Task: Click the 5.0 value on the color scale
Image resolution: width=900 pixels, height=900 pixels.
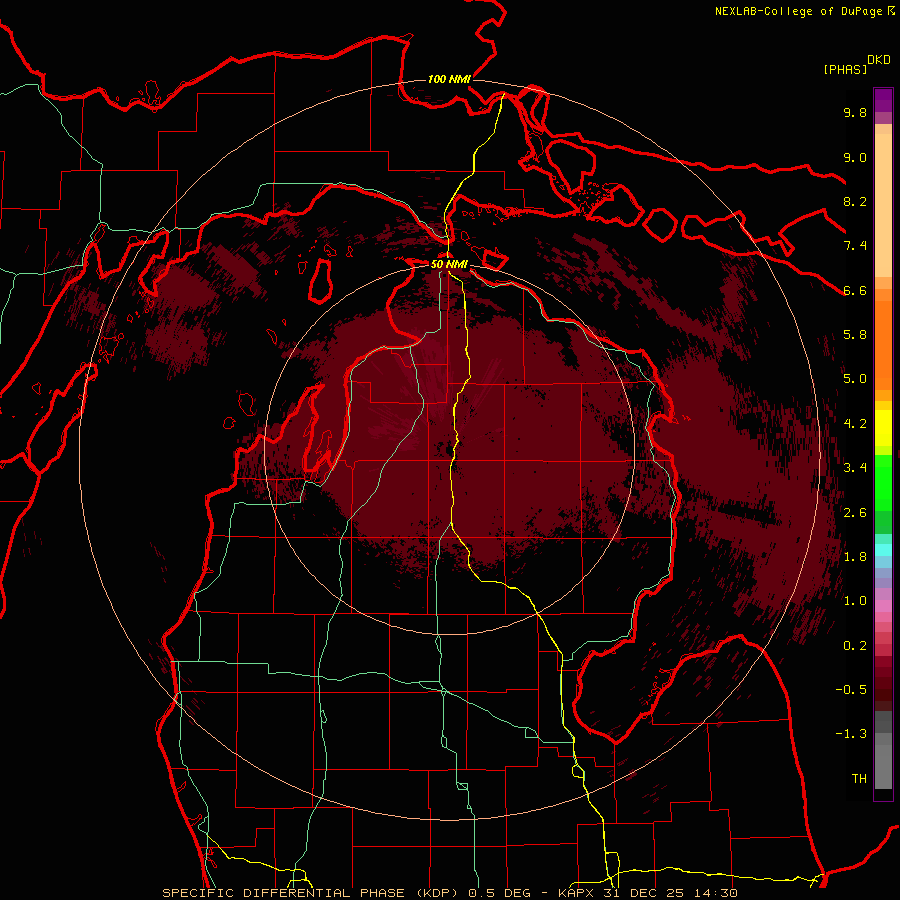Action: [x=855, y=379]
